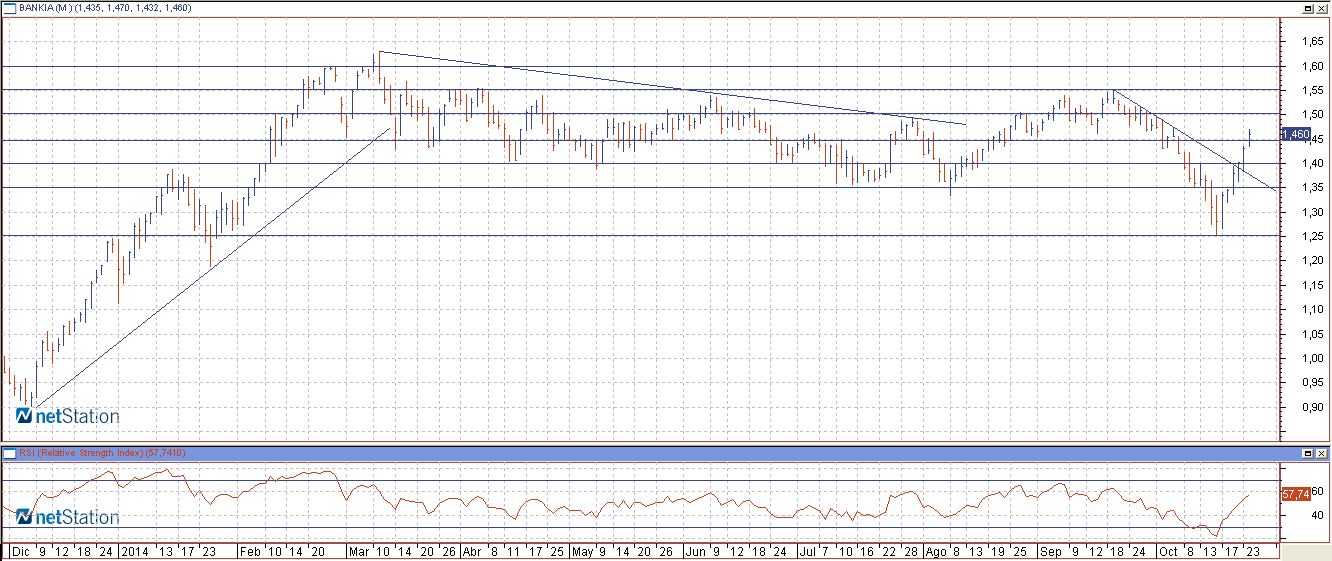
Task: Maximize the BANKIA price chart panel
Action: coord(1307,8)
